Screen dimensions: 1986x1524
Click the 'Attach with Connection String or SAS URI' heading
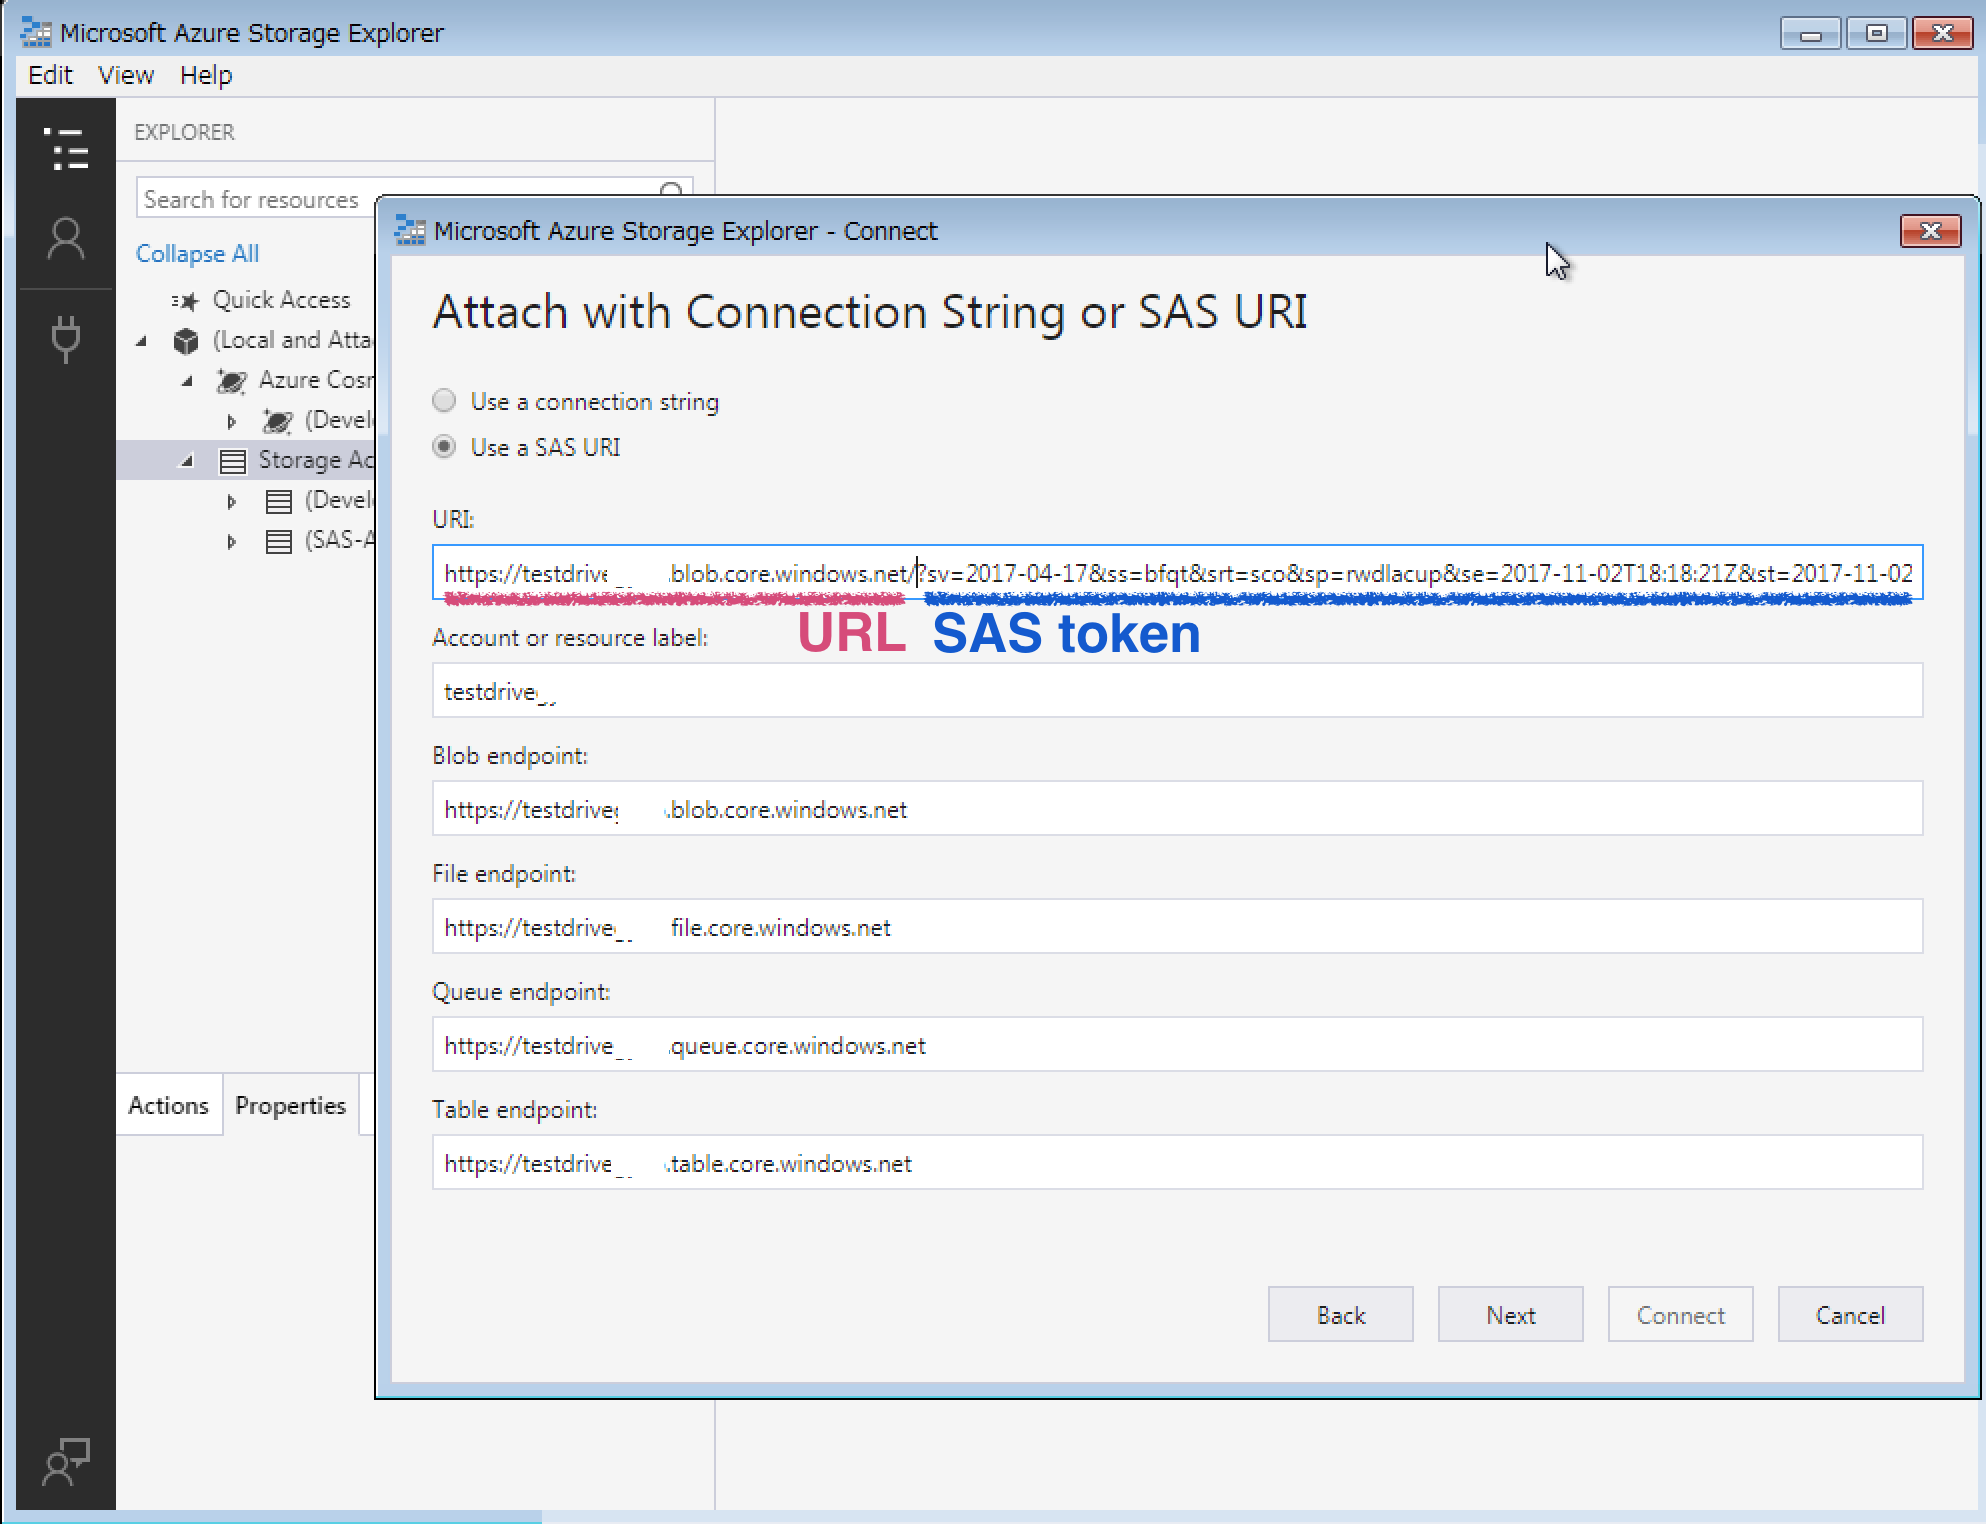pos(870,312)
